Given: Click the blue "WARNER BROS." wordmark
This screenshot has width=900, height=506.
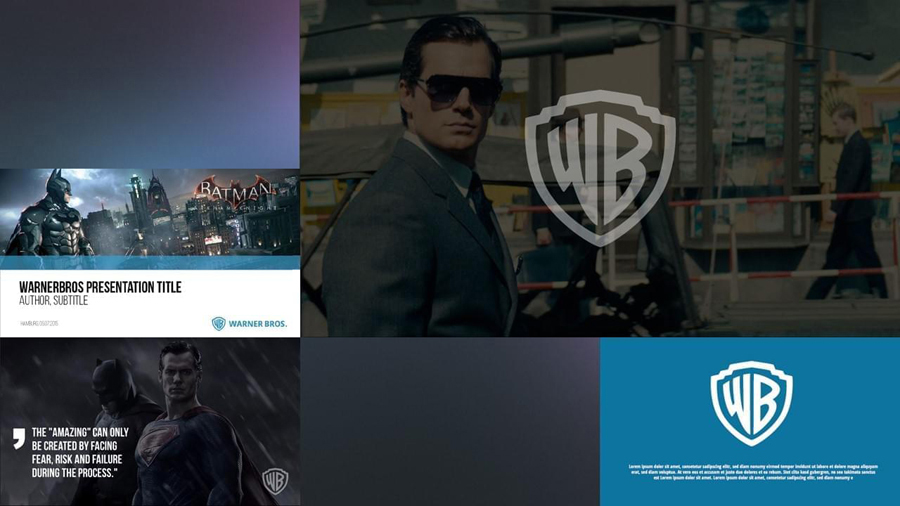Looking at the screenshot, I should point(258,324).
